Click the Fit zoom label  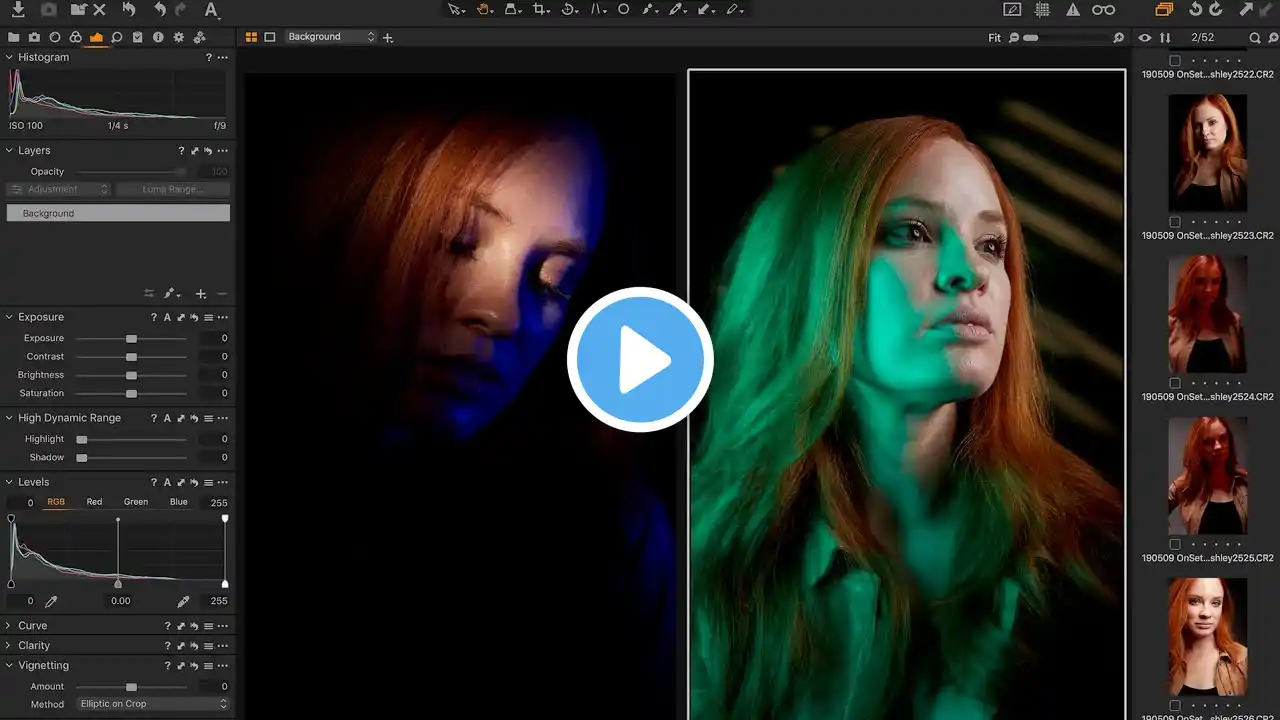pos(994,38)
